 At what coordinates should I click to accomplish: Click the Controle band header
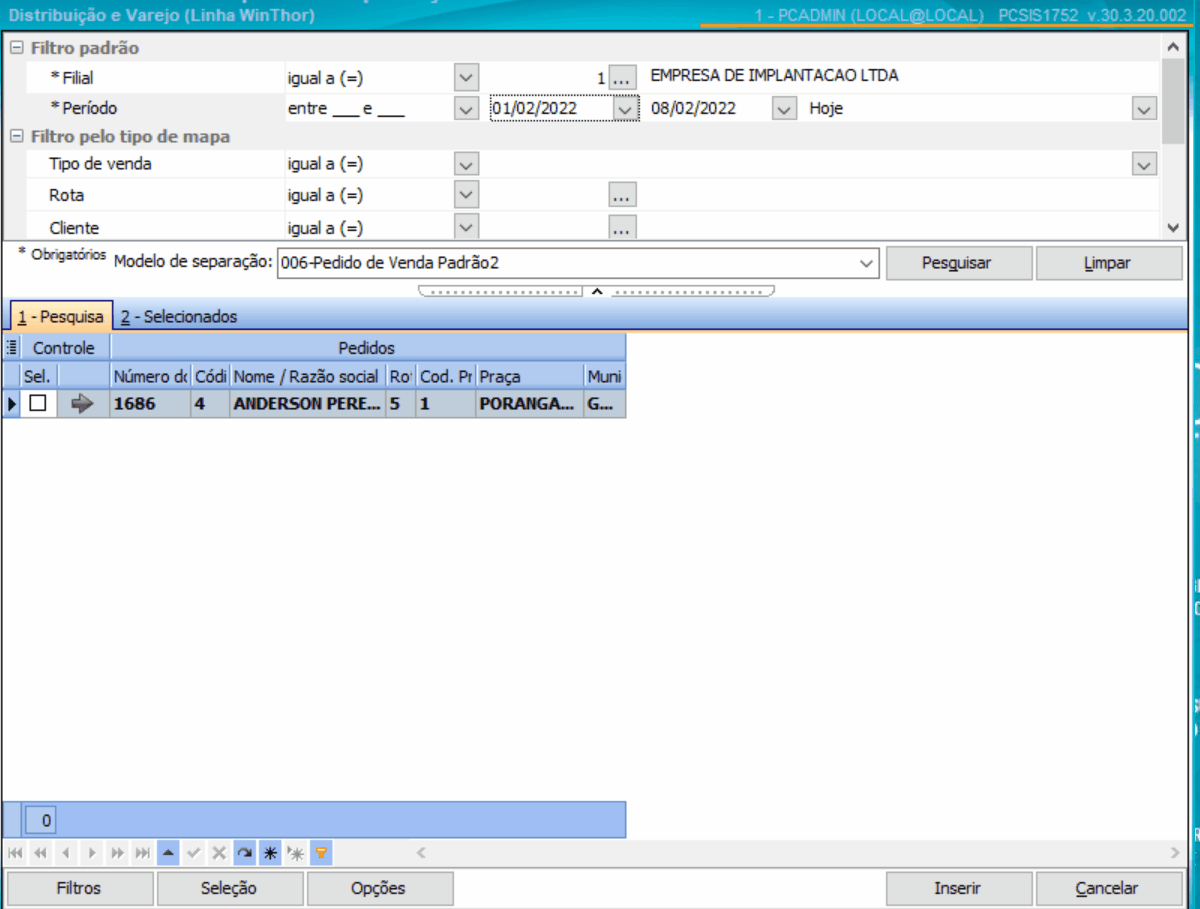[64, 348]
